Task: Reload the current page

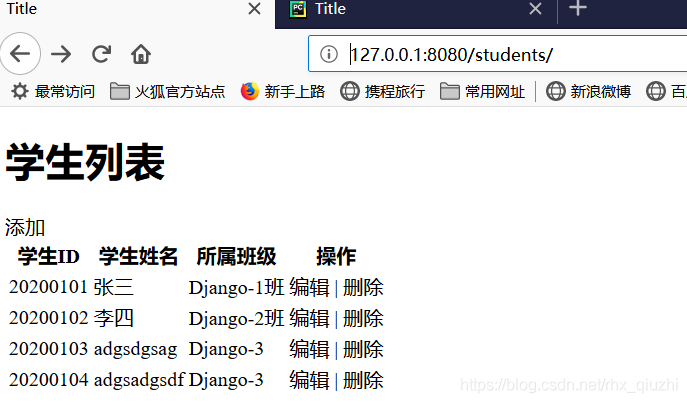Action: tap(101, 54)
